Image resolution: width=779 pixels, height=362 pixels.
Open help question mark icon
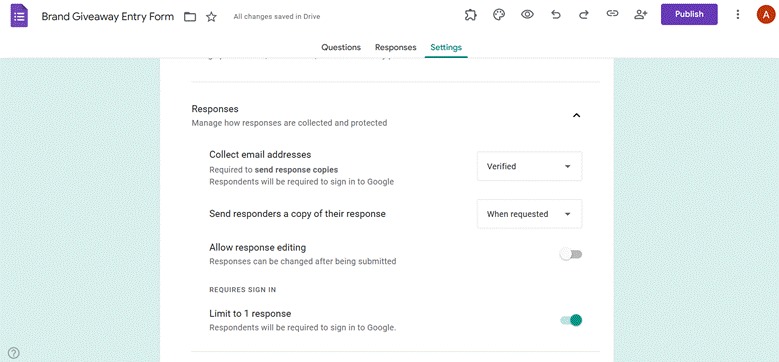14,353
